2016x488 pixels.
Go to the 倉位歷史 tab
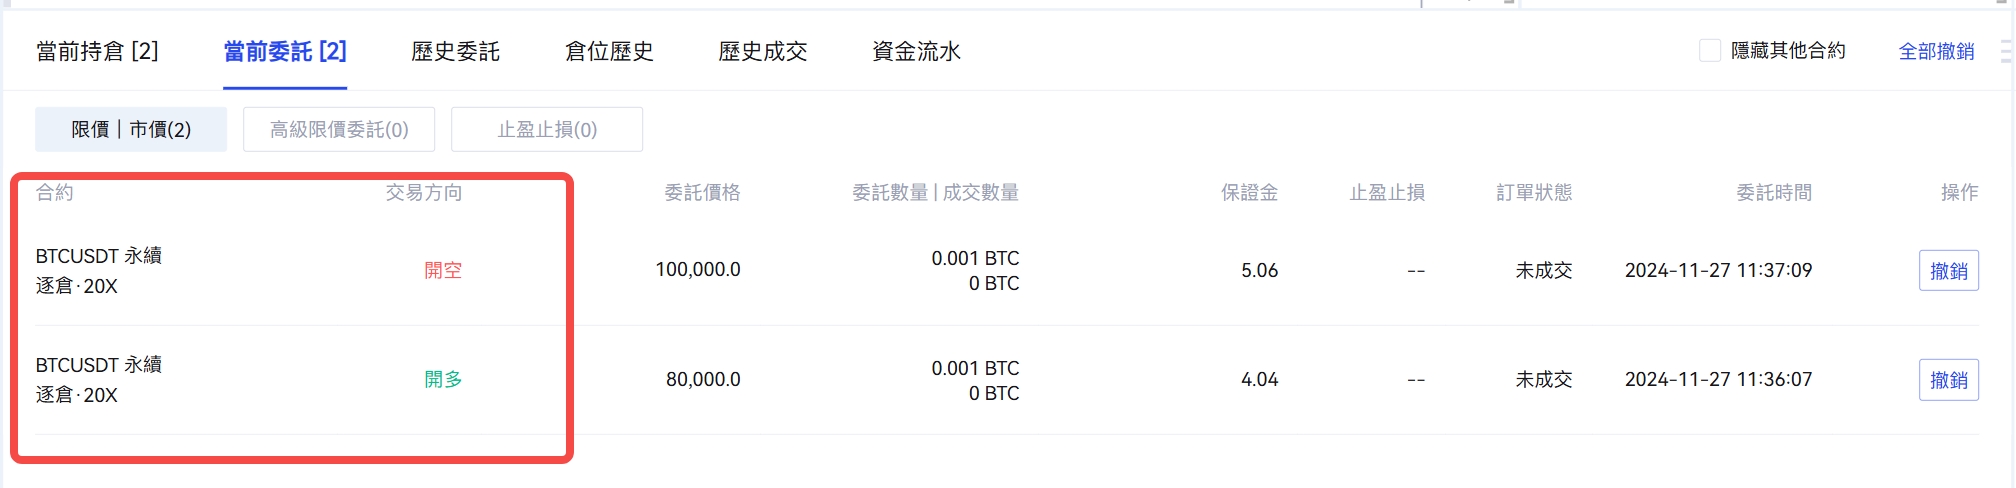coord(609,51)
